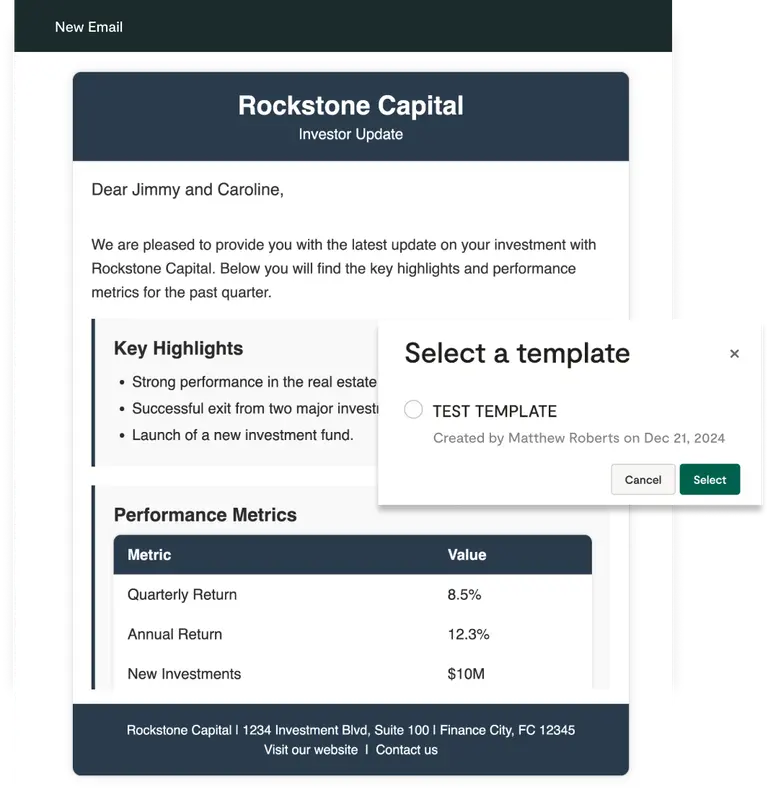This screenshot has width=768, height=789.
Task: Click the Launch of a new investment fund bullet
Action: [242, 435]
